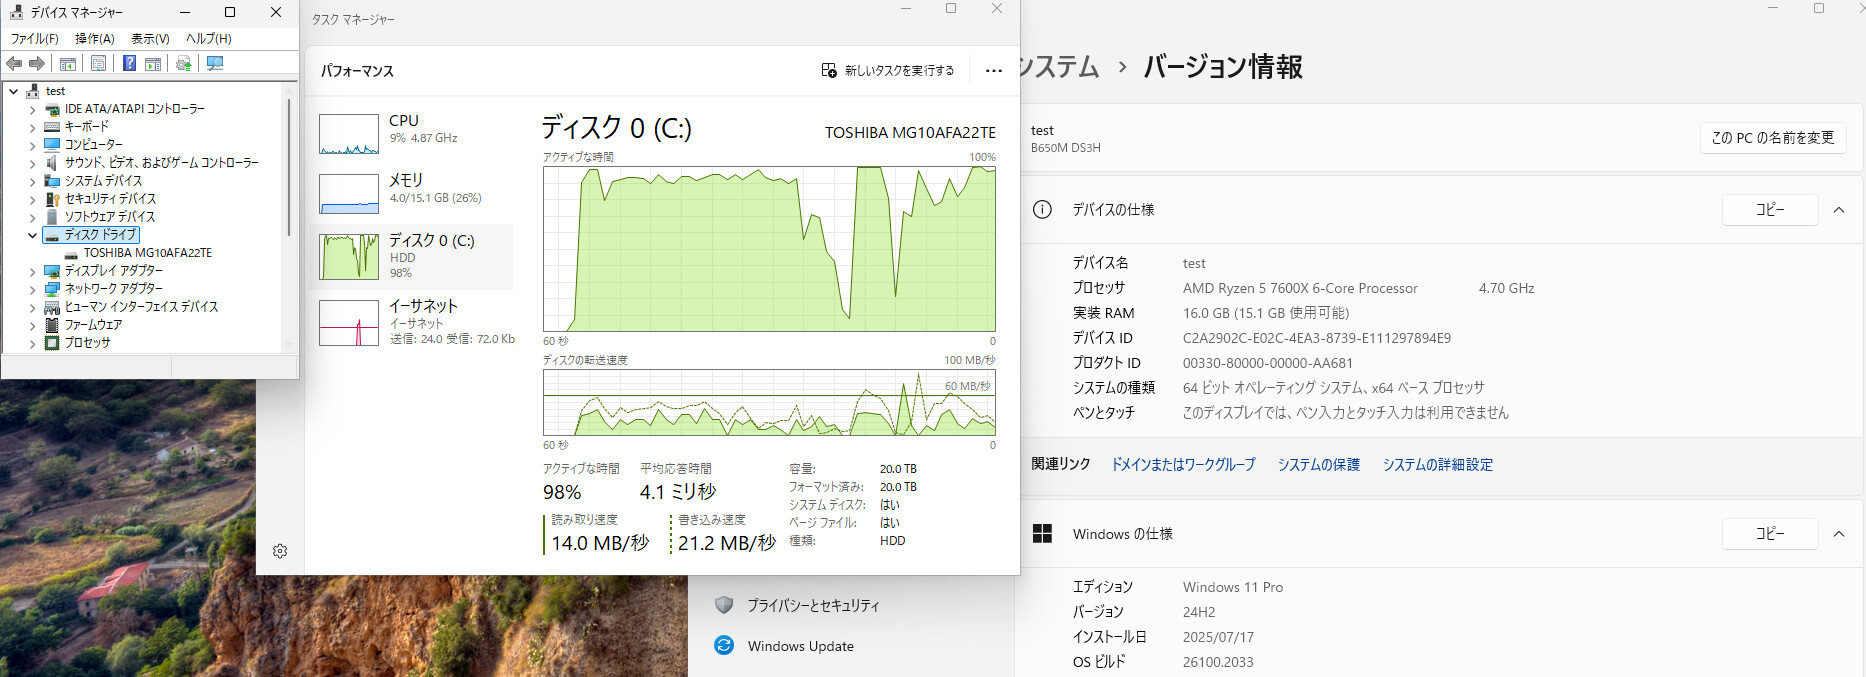Image resolution: width=1866 pixels, height=677 pixels.
Task: Expand the ディスプレイ アダプター node
Action: click(x=33, y=271)
